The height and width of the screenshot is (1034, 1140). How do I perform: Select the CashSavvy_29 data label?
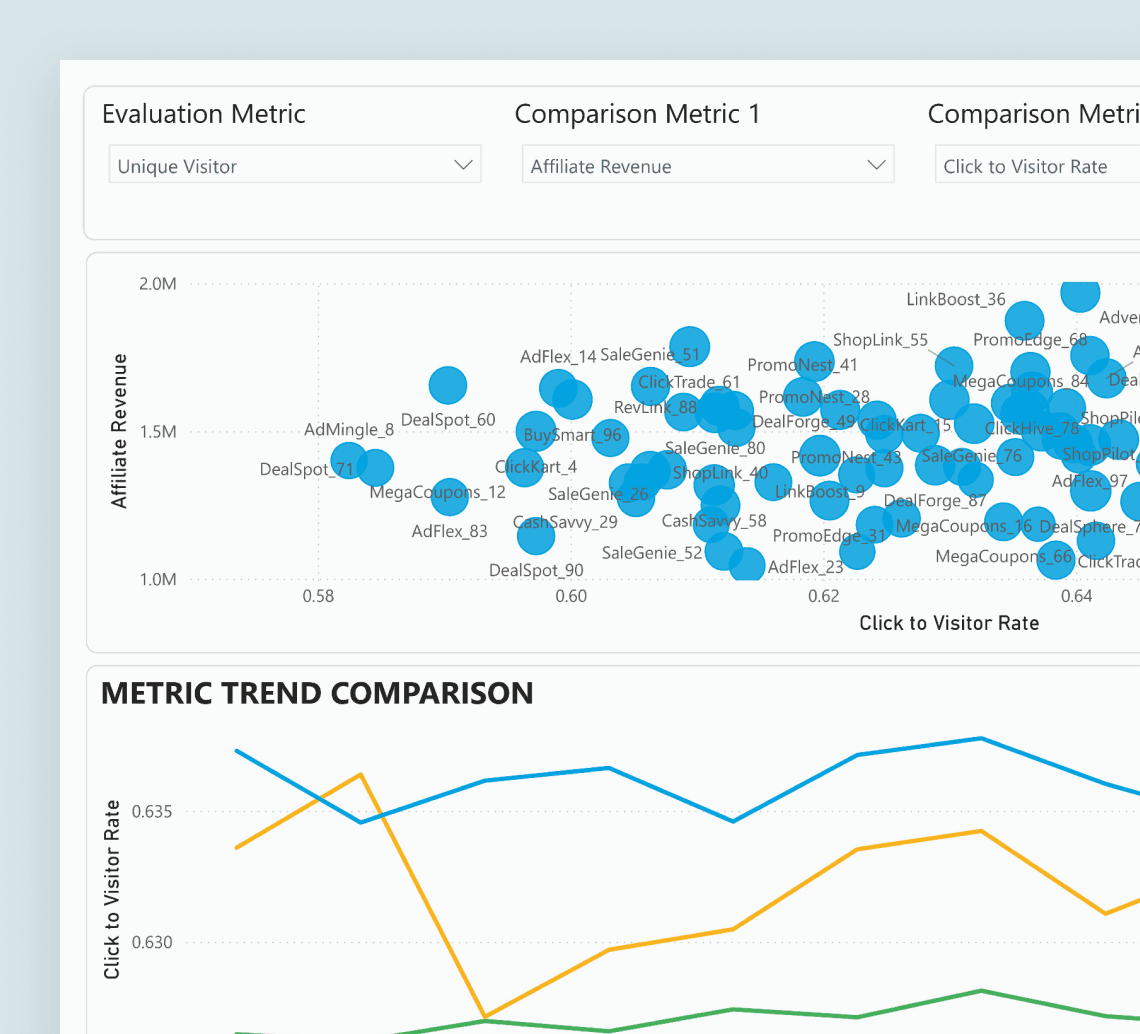(x=565, y=522)
